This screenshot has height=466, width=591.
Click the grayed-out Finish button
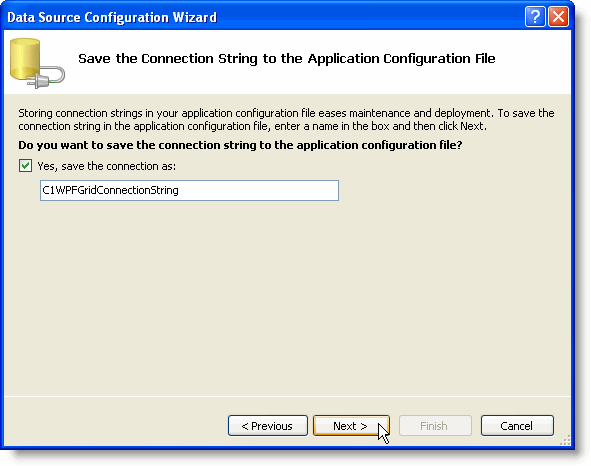coord(435,426)
